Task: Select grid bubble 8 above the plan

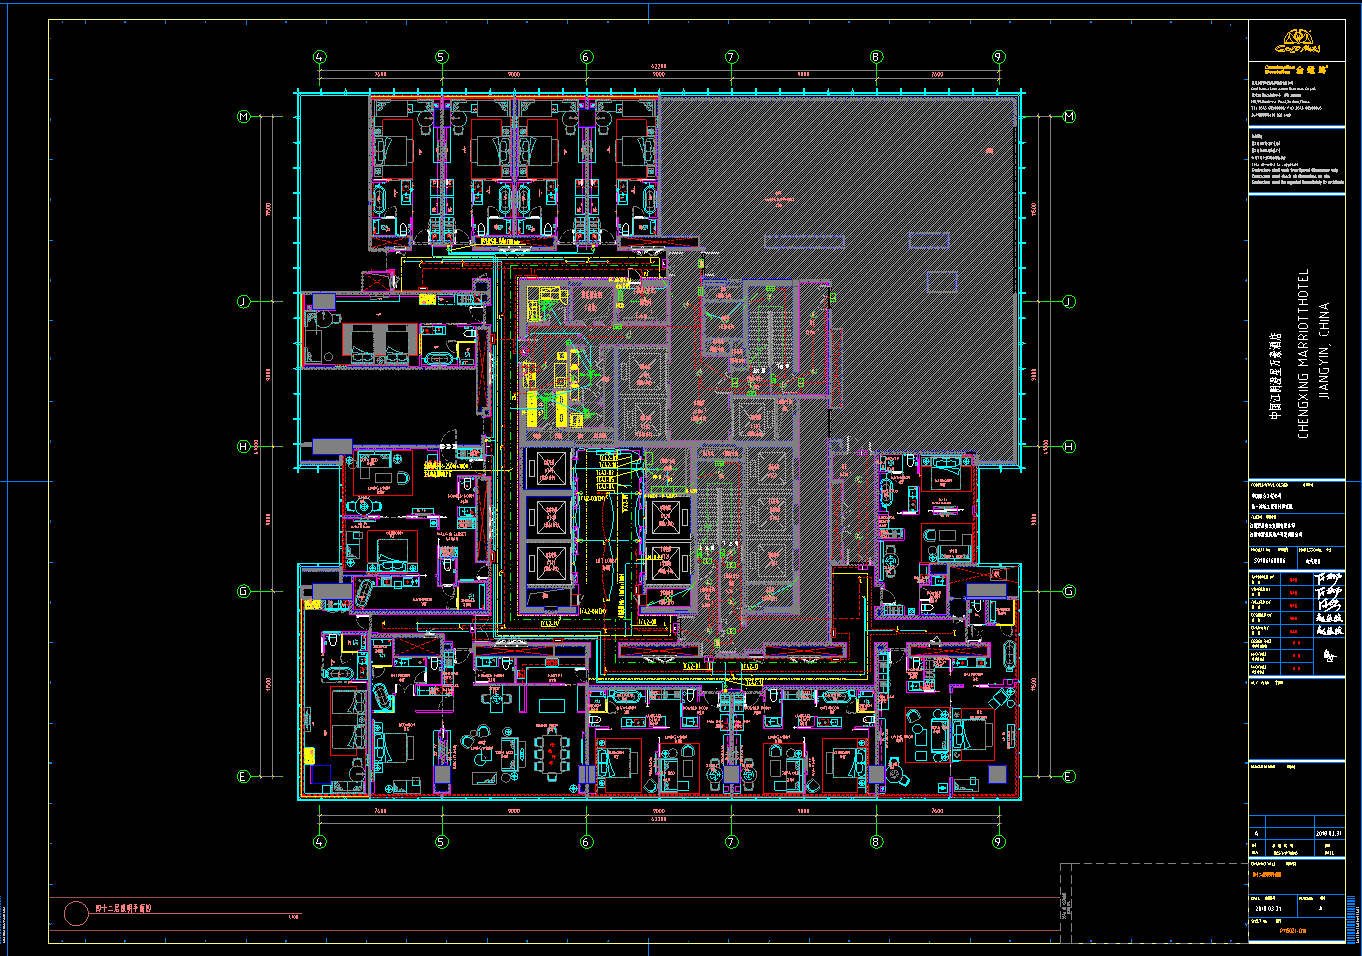Action: (x=876, y=57)
